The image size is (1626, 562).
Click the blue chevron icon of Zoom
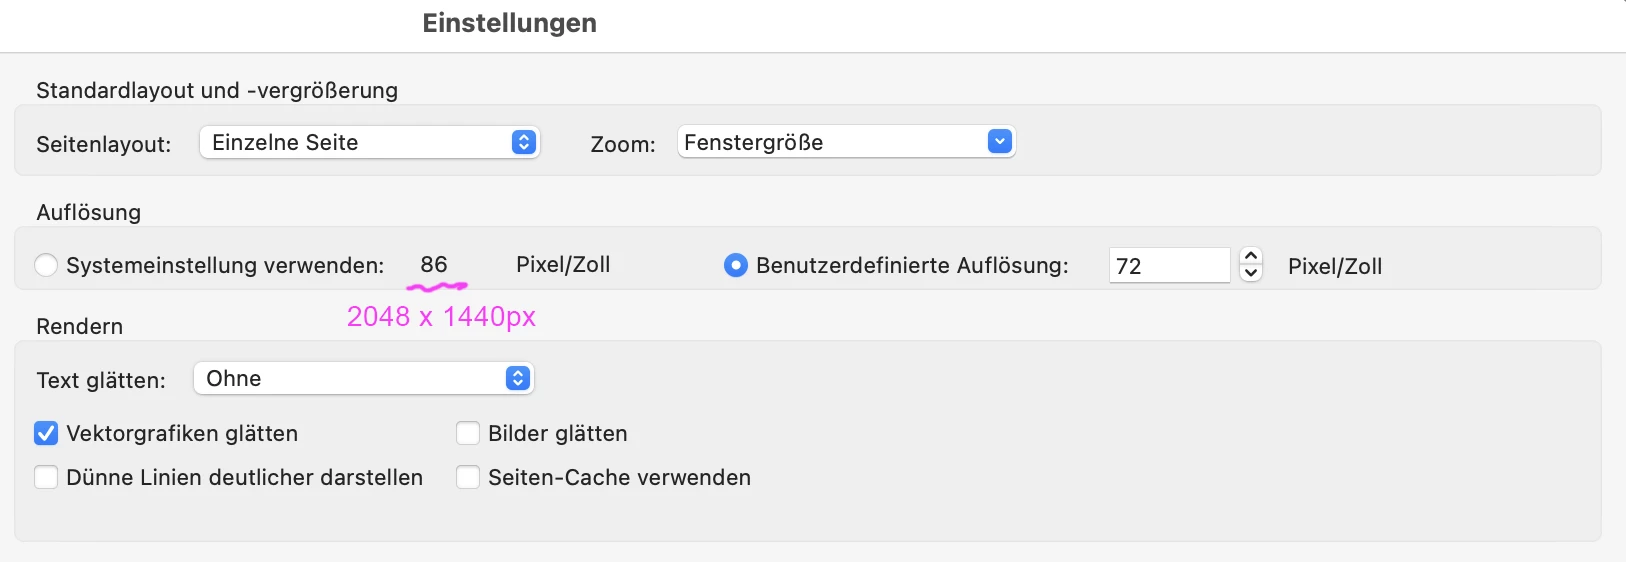[999, 142]
